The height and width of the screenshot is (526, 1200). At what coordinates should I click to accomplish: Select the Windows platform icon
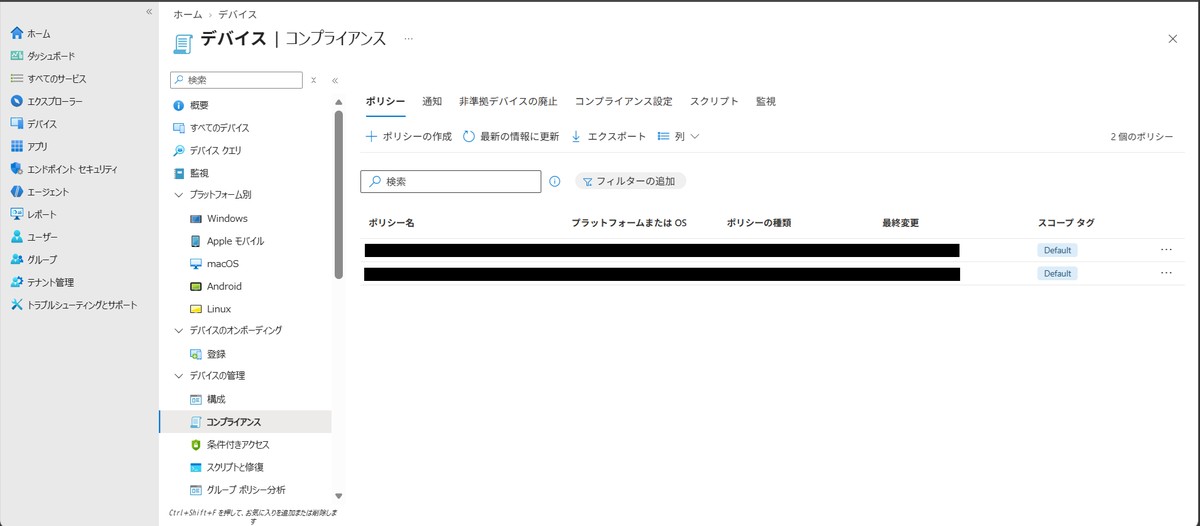[196, 218]
